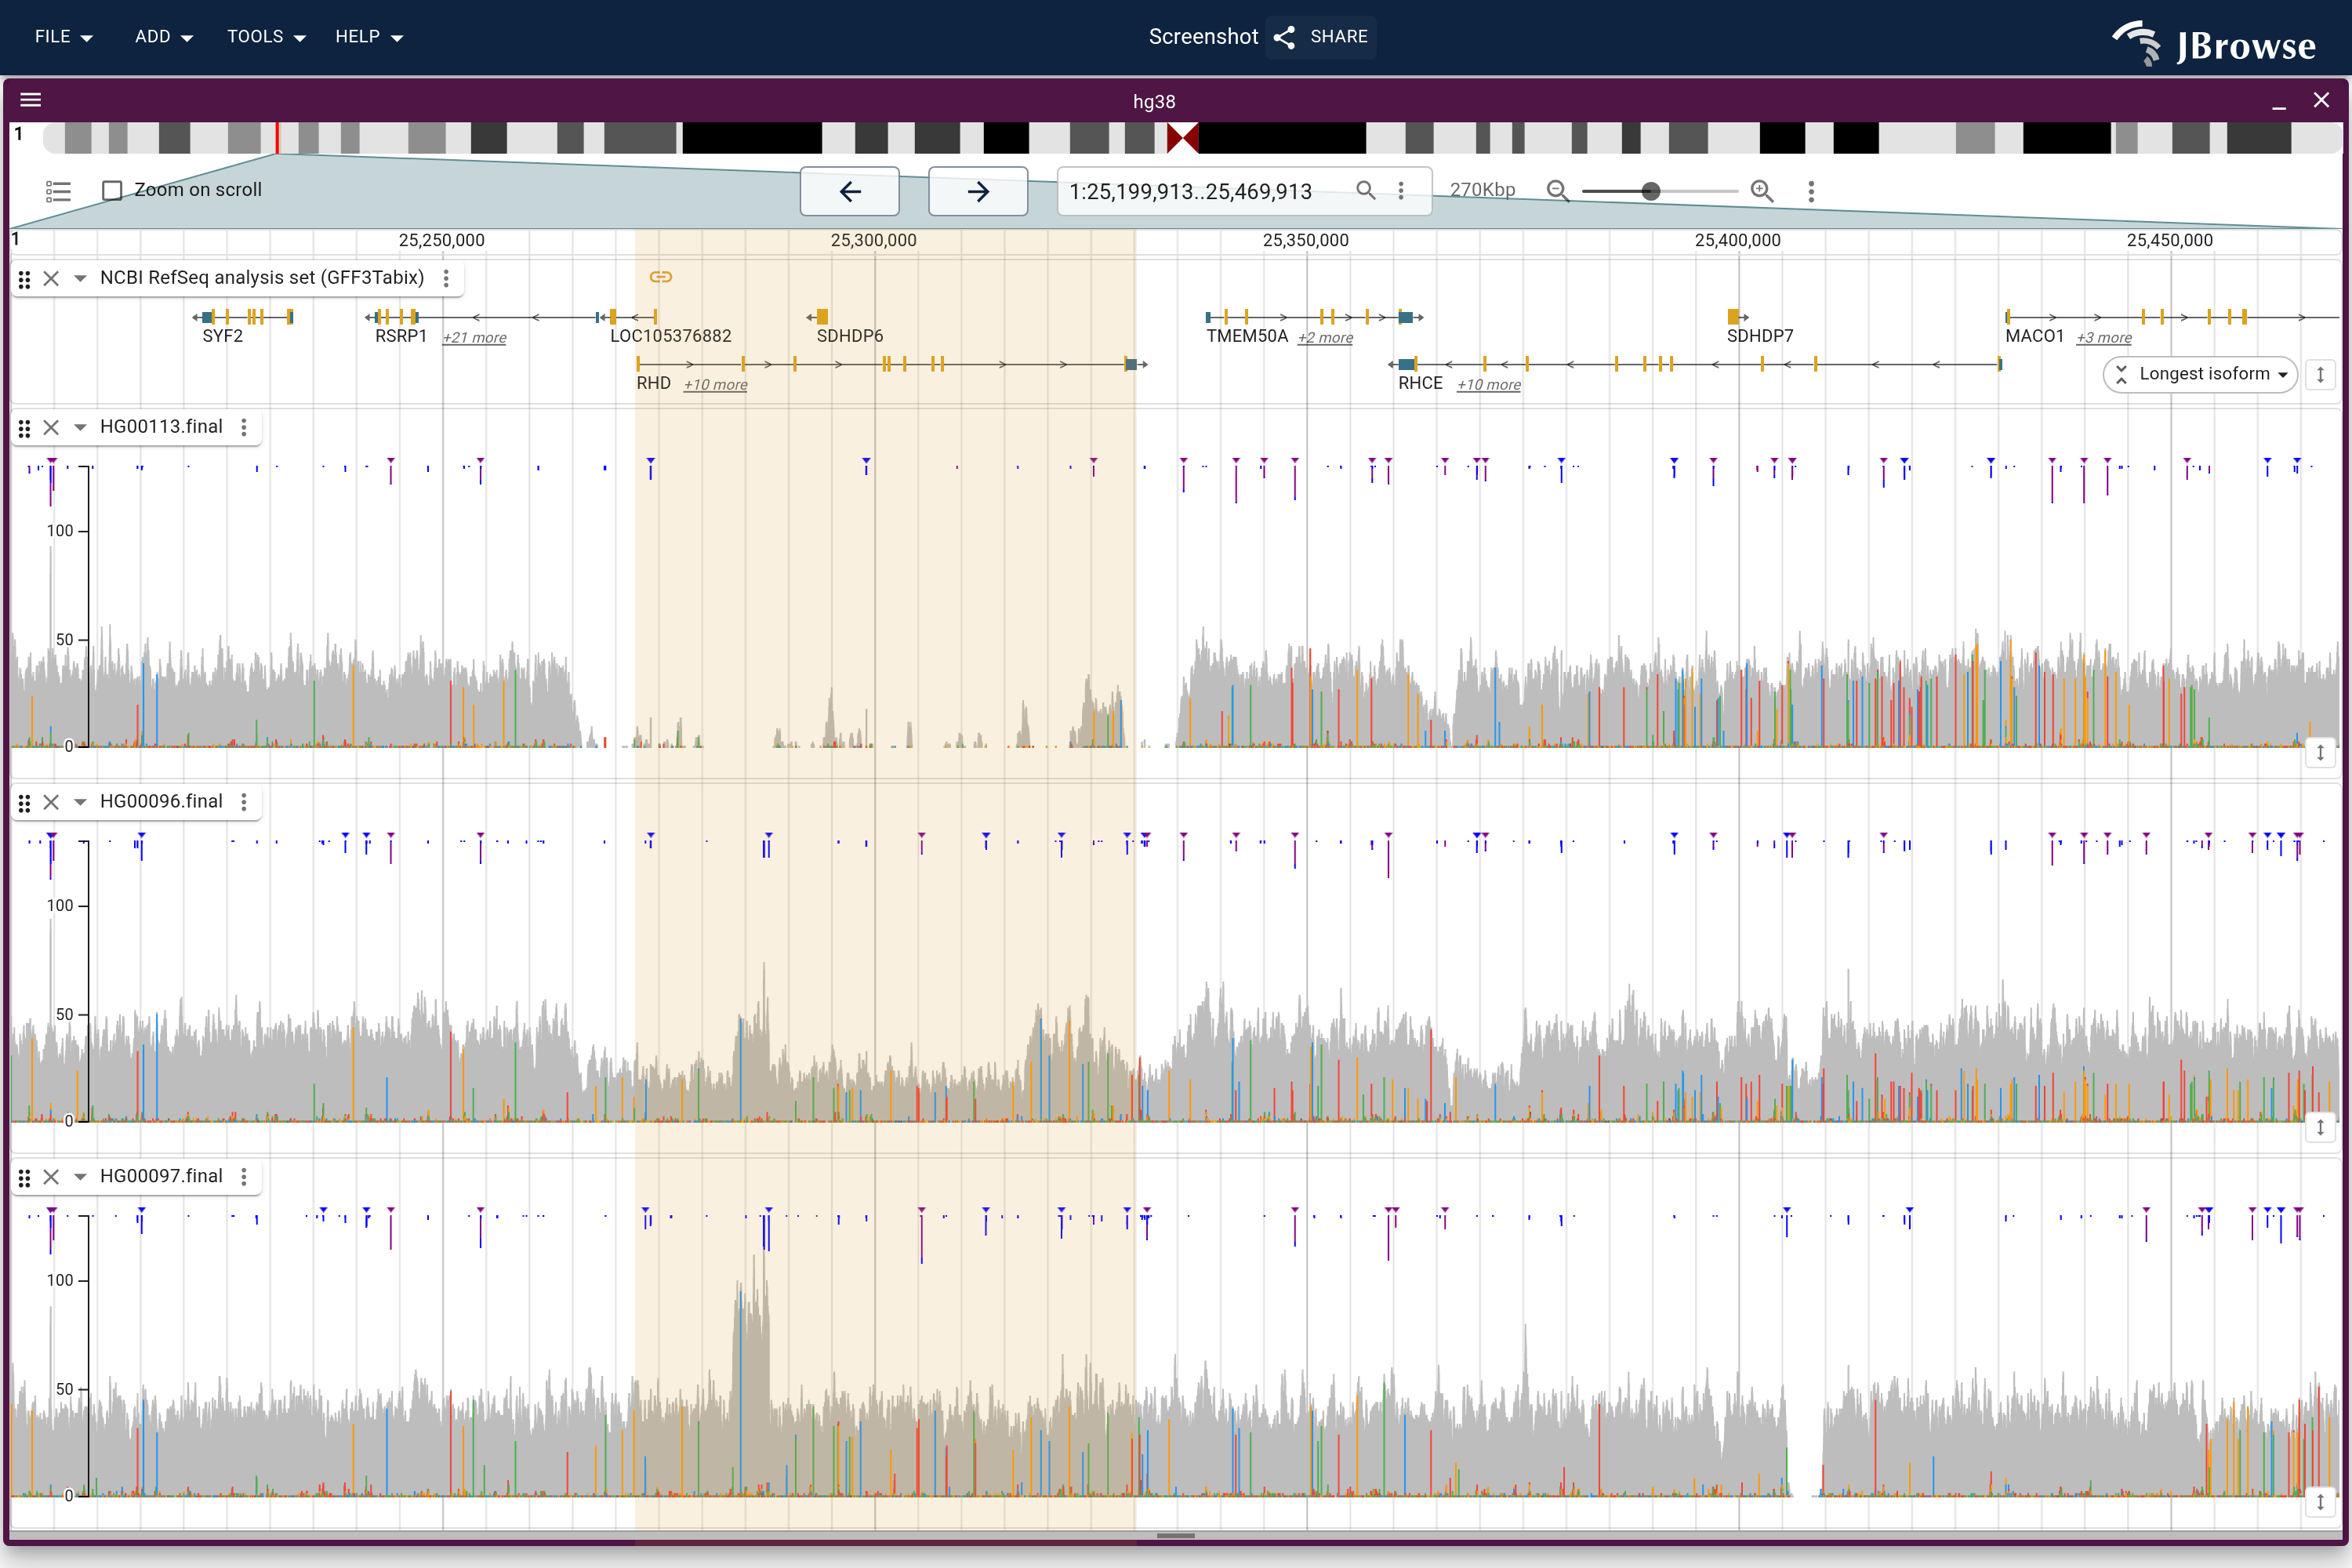Close the HG00096.final track

pyautogui.click(x=52, y=803)
